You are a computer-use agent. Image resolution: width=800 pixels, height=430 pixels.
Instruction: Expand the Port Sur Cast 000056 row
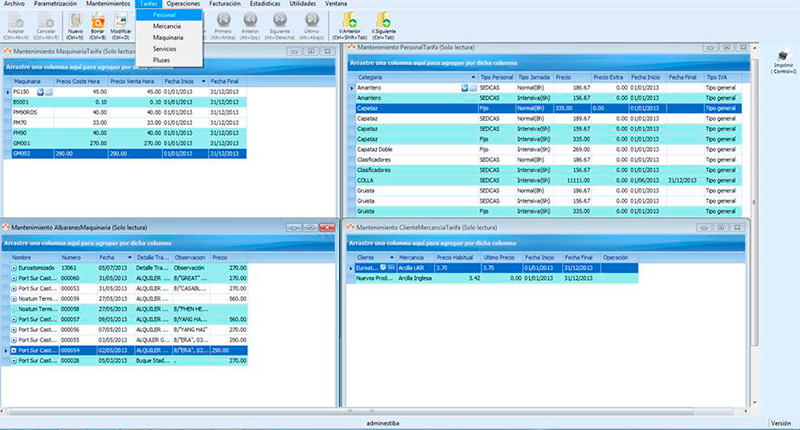click(14, 330)
